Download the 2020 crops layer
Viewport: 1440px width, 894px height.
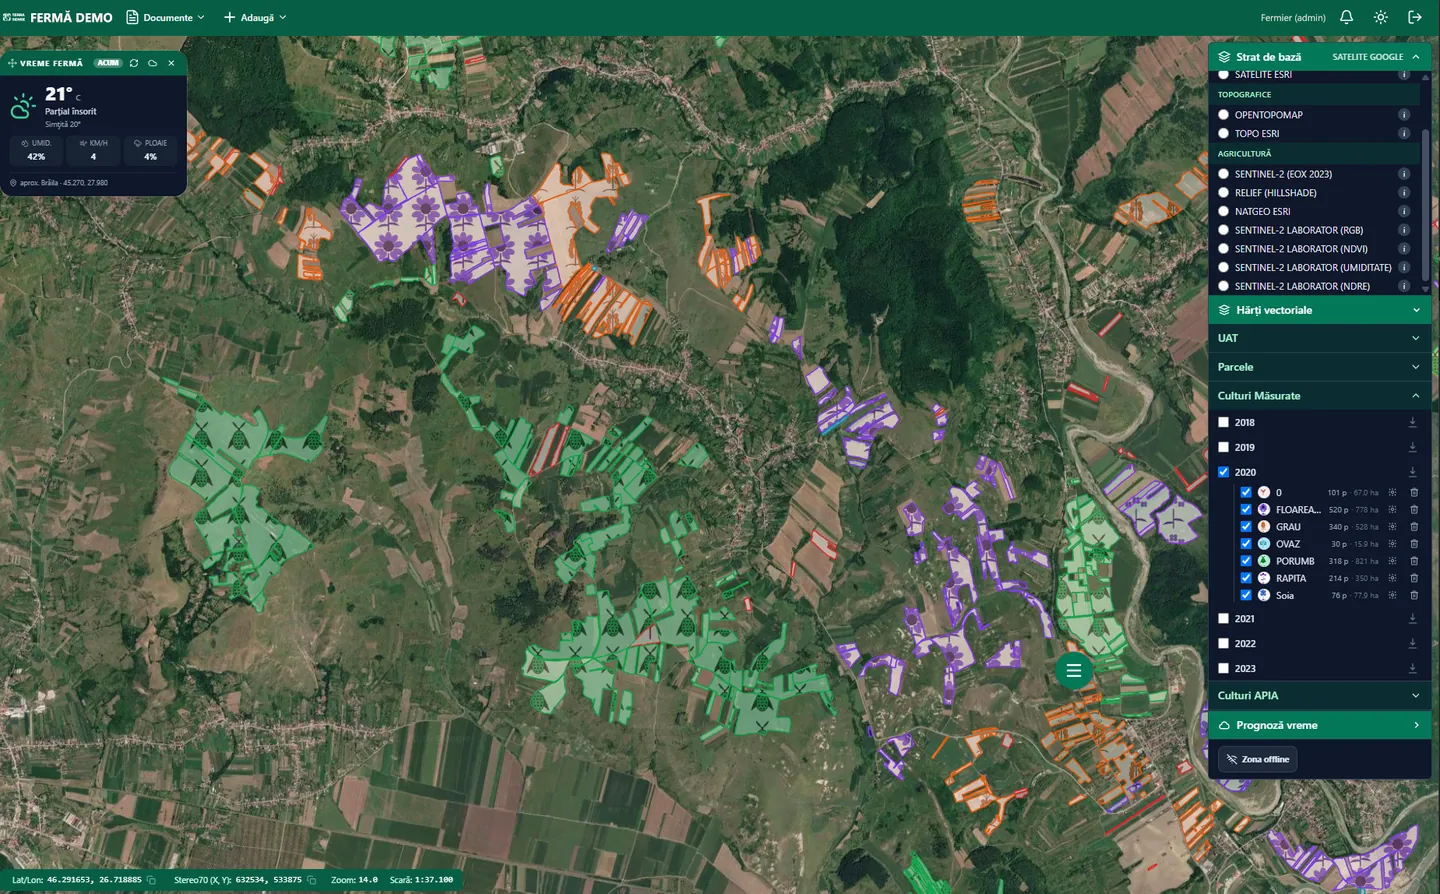pos(1413,472)
